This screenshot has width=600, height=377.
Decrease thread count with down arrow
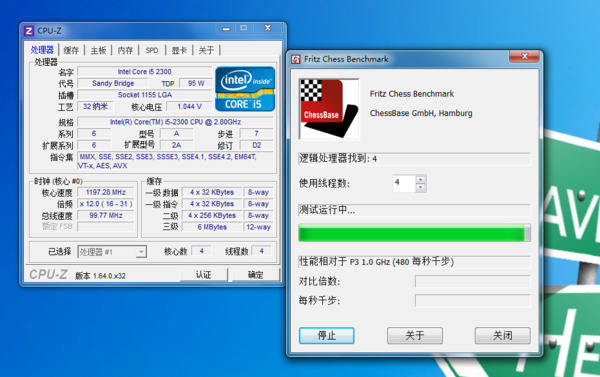click(421, 187)
